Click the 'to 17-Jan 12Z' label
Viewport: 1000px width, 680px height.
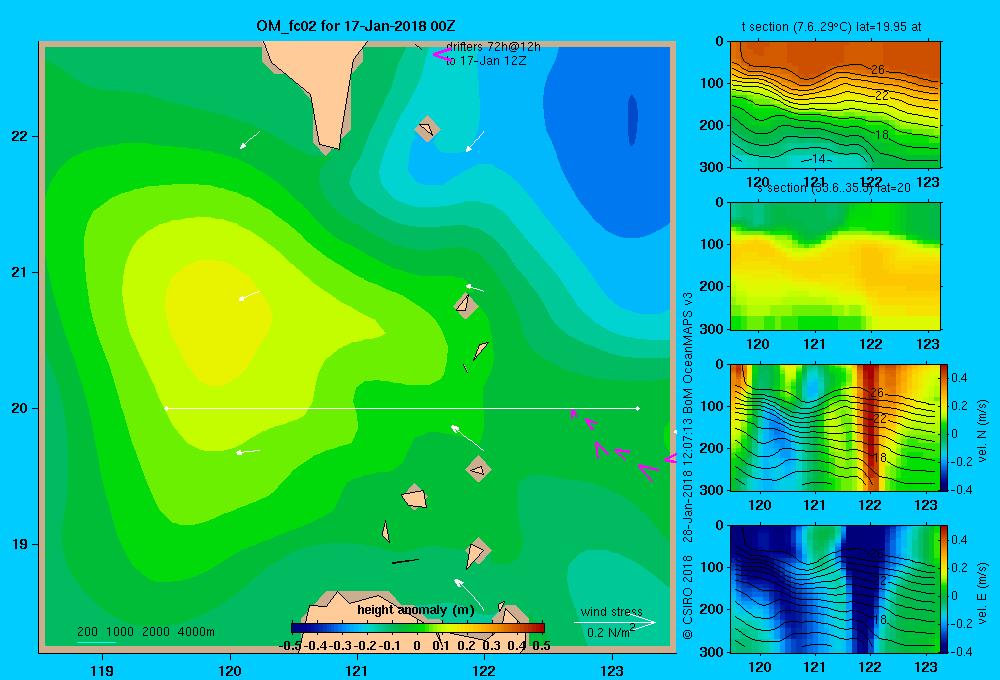point(486,61)
